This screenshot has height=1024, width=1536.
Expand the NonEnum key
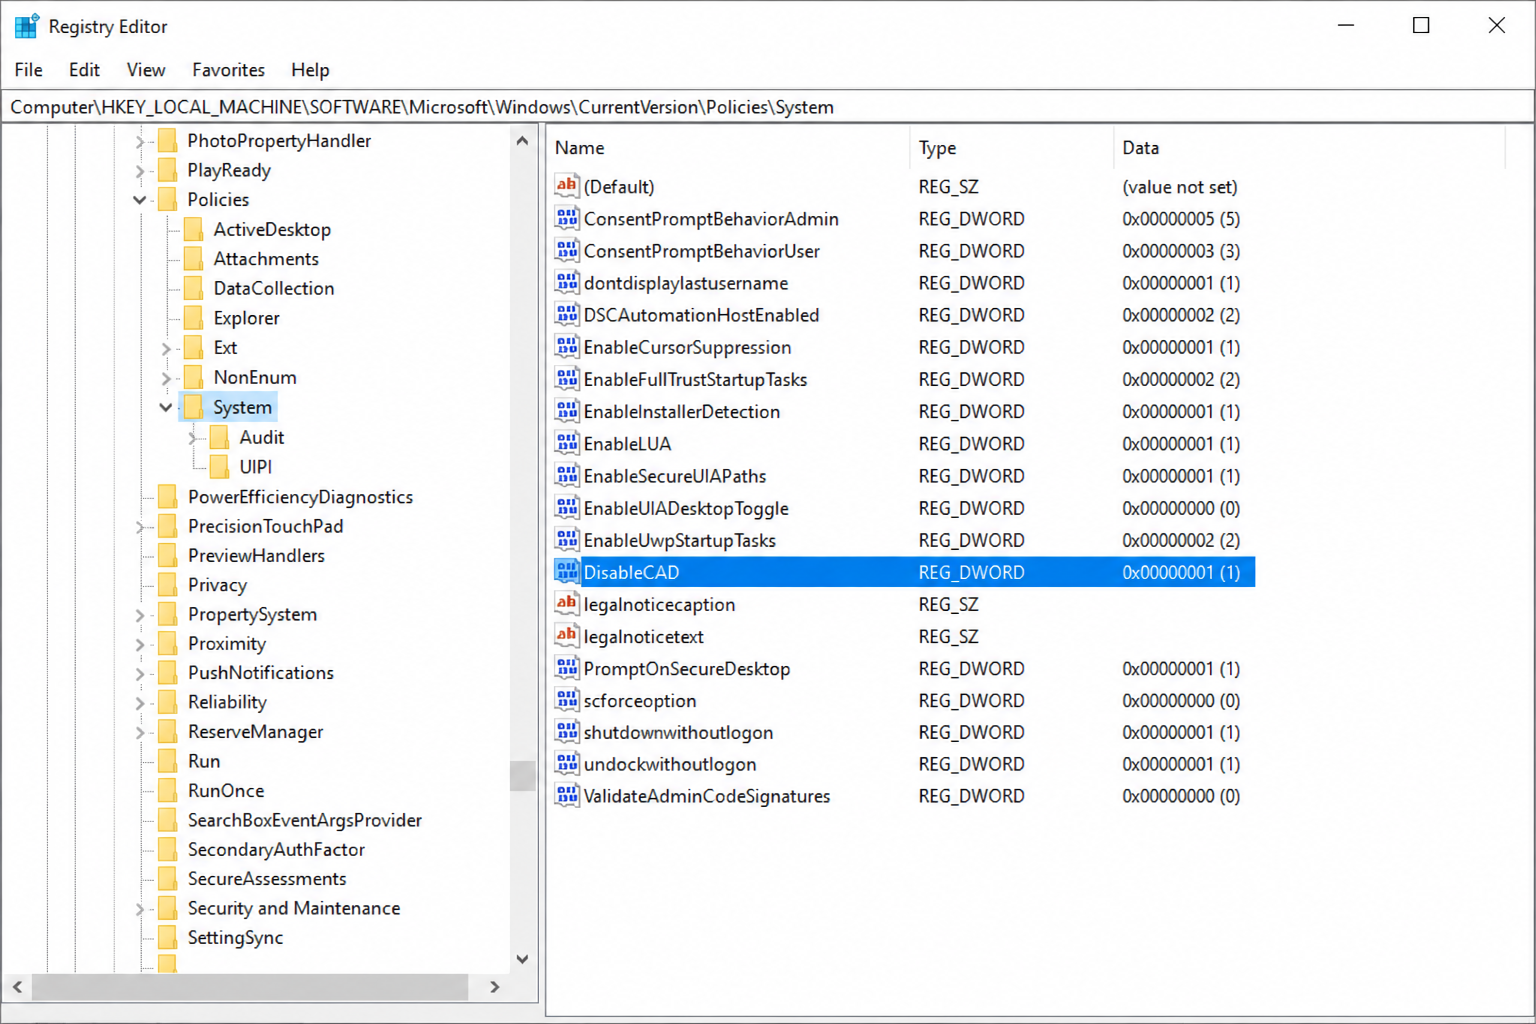point(166,378)
